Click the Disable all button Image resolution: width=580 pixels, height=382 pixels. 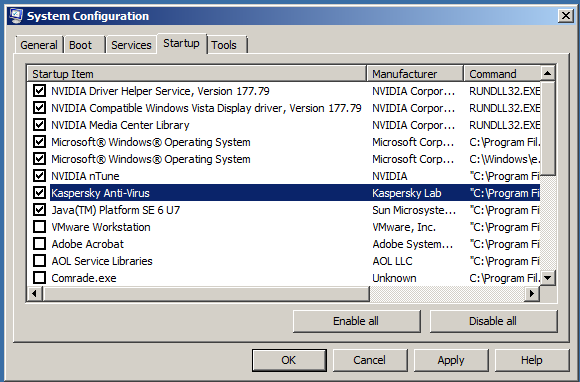tap(493, 321)
